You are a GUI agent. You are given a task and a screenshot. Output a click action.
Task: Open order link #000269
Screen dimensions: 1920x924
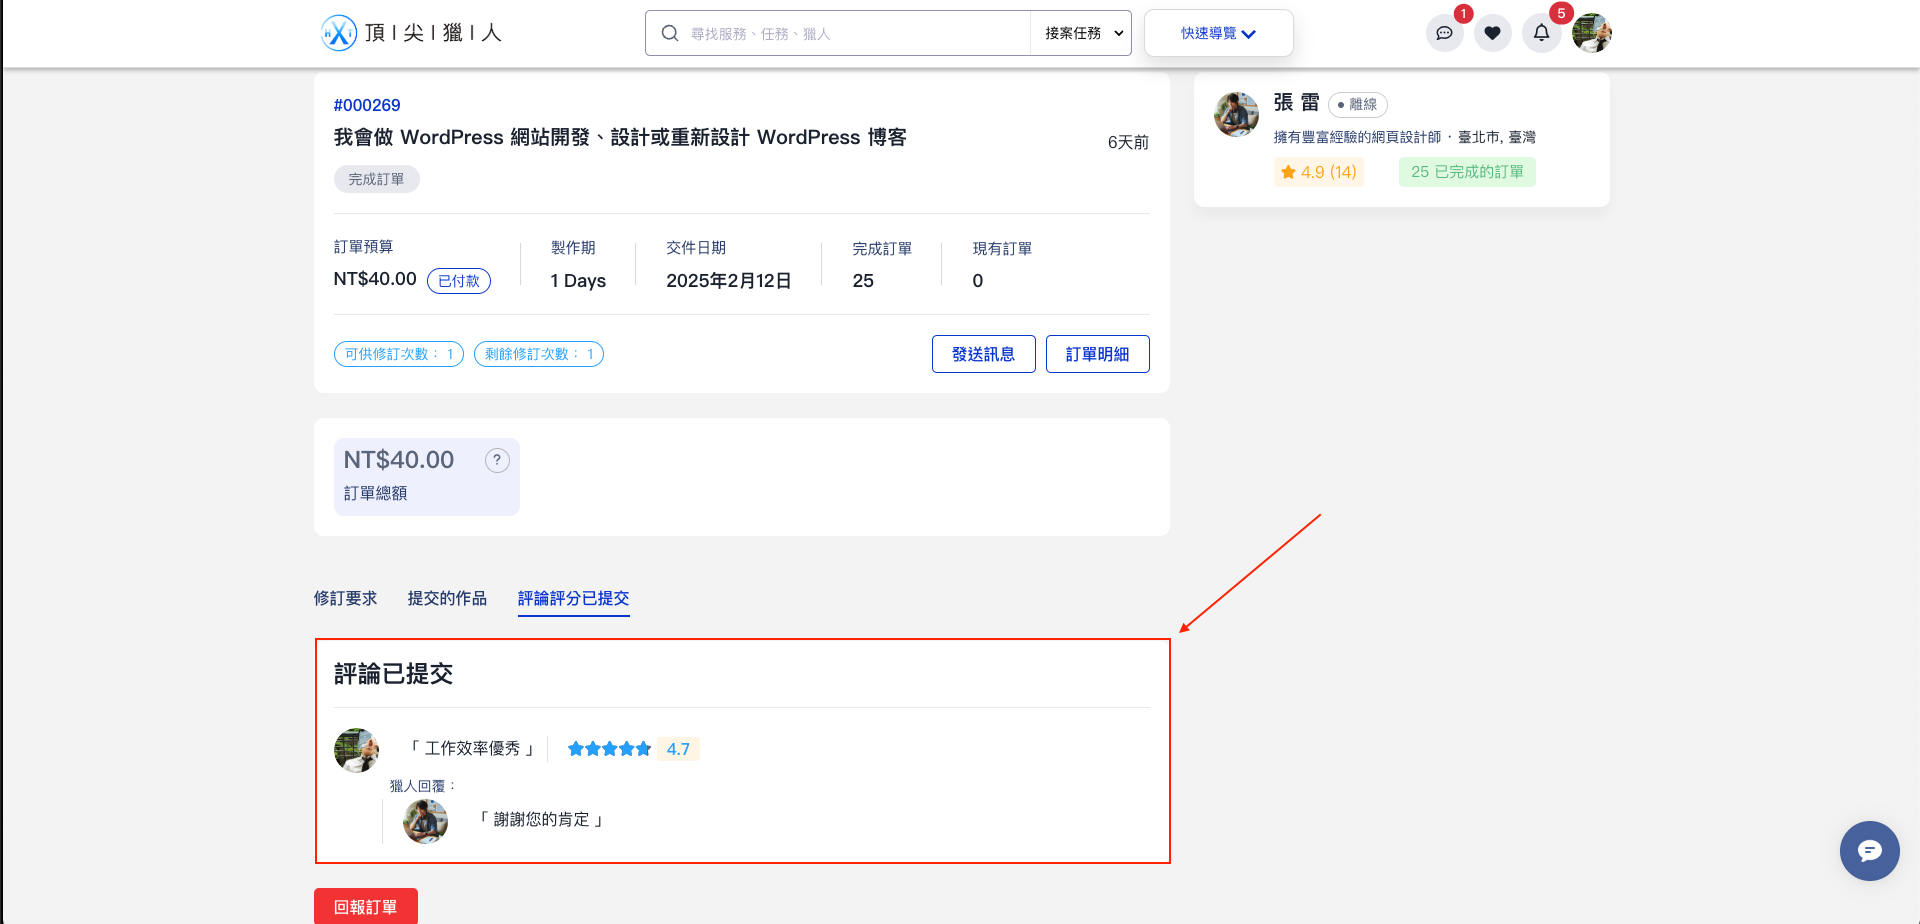(367, 105)
